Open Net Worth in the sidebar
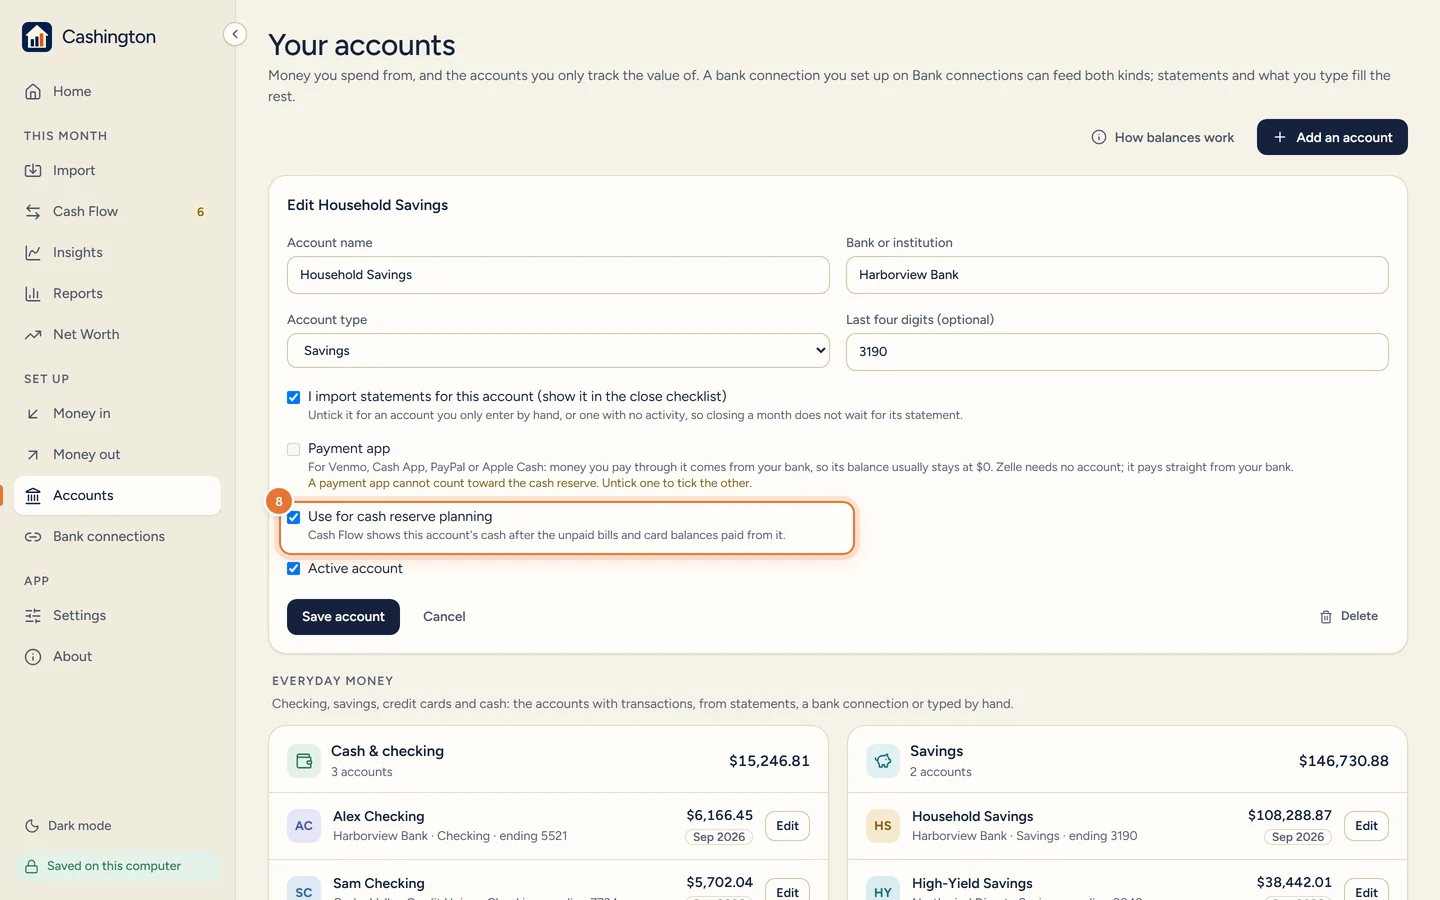The image size is (1440, 900). 118,334
